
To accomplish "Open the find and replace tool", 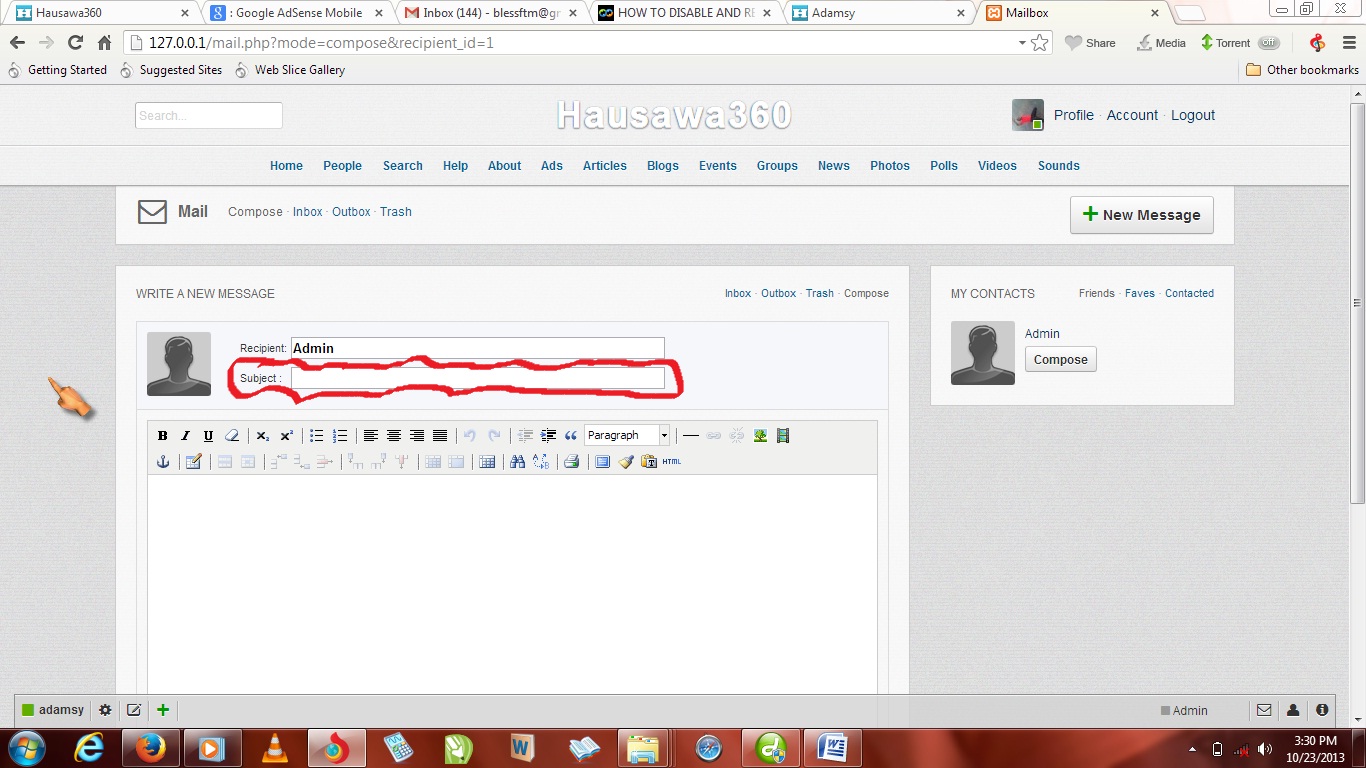I will tap(541, 462).
